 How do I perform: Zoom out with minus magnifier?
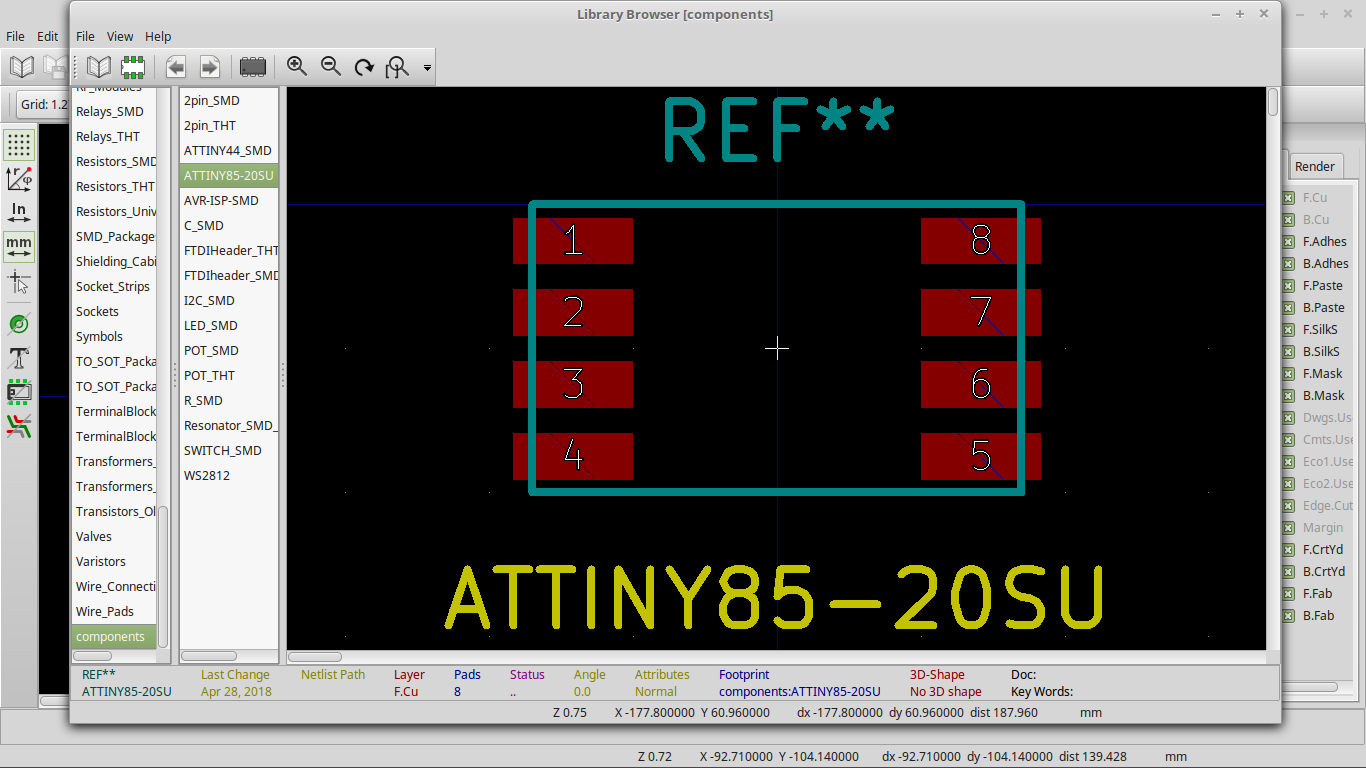coord(331,67)
